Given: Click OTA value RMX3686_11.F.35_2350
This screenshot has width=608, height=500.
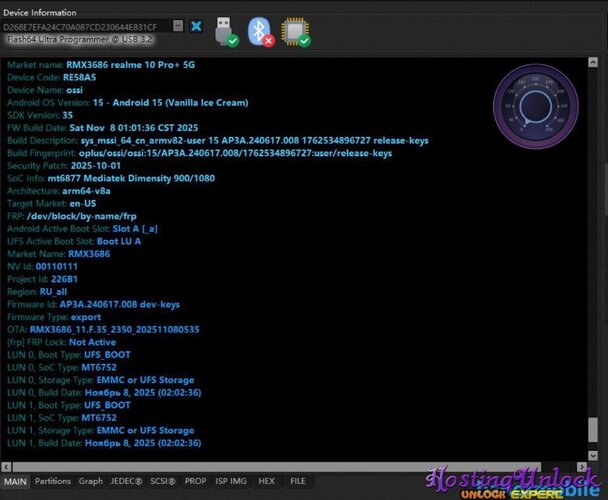Looking at the screenshot, I should pos(114,330).
